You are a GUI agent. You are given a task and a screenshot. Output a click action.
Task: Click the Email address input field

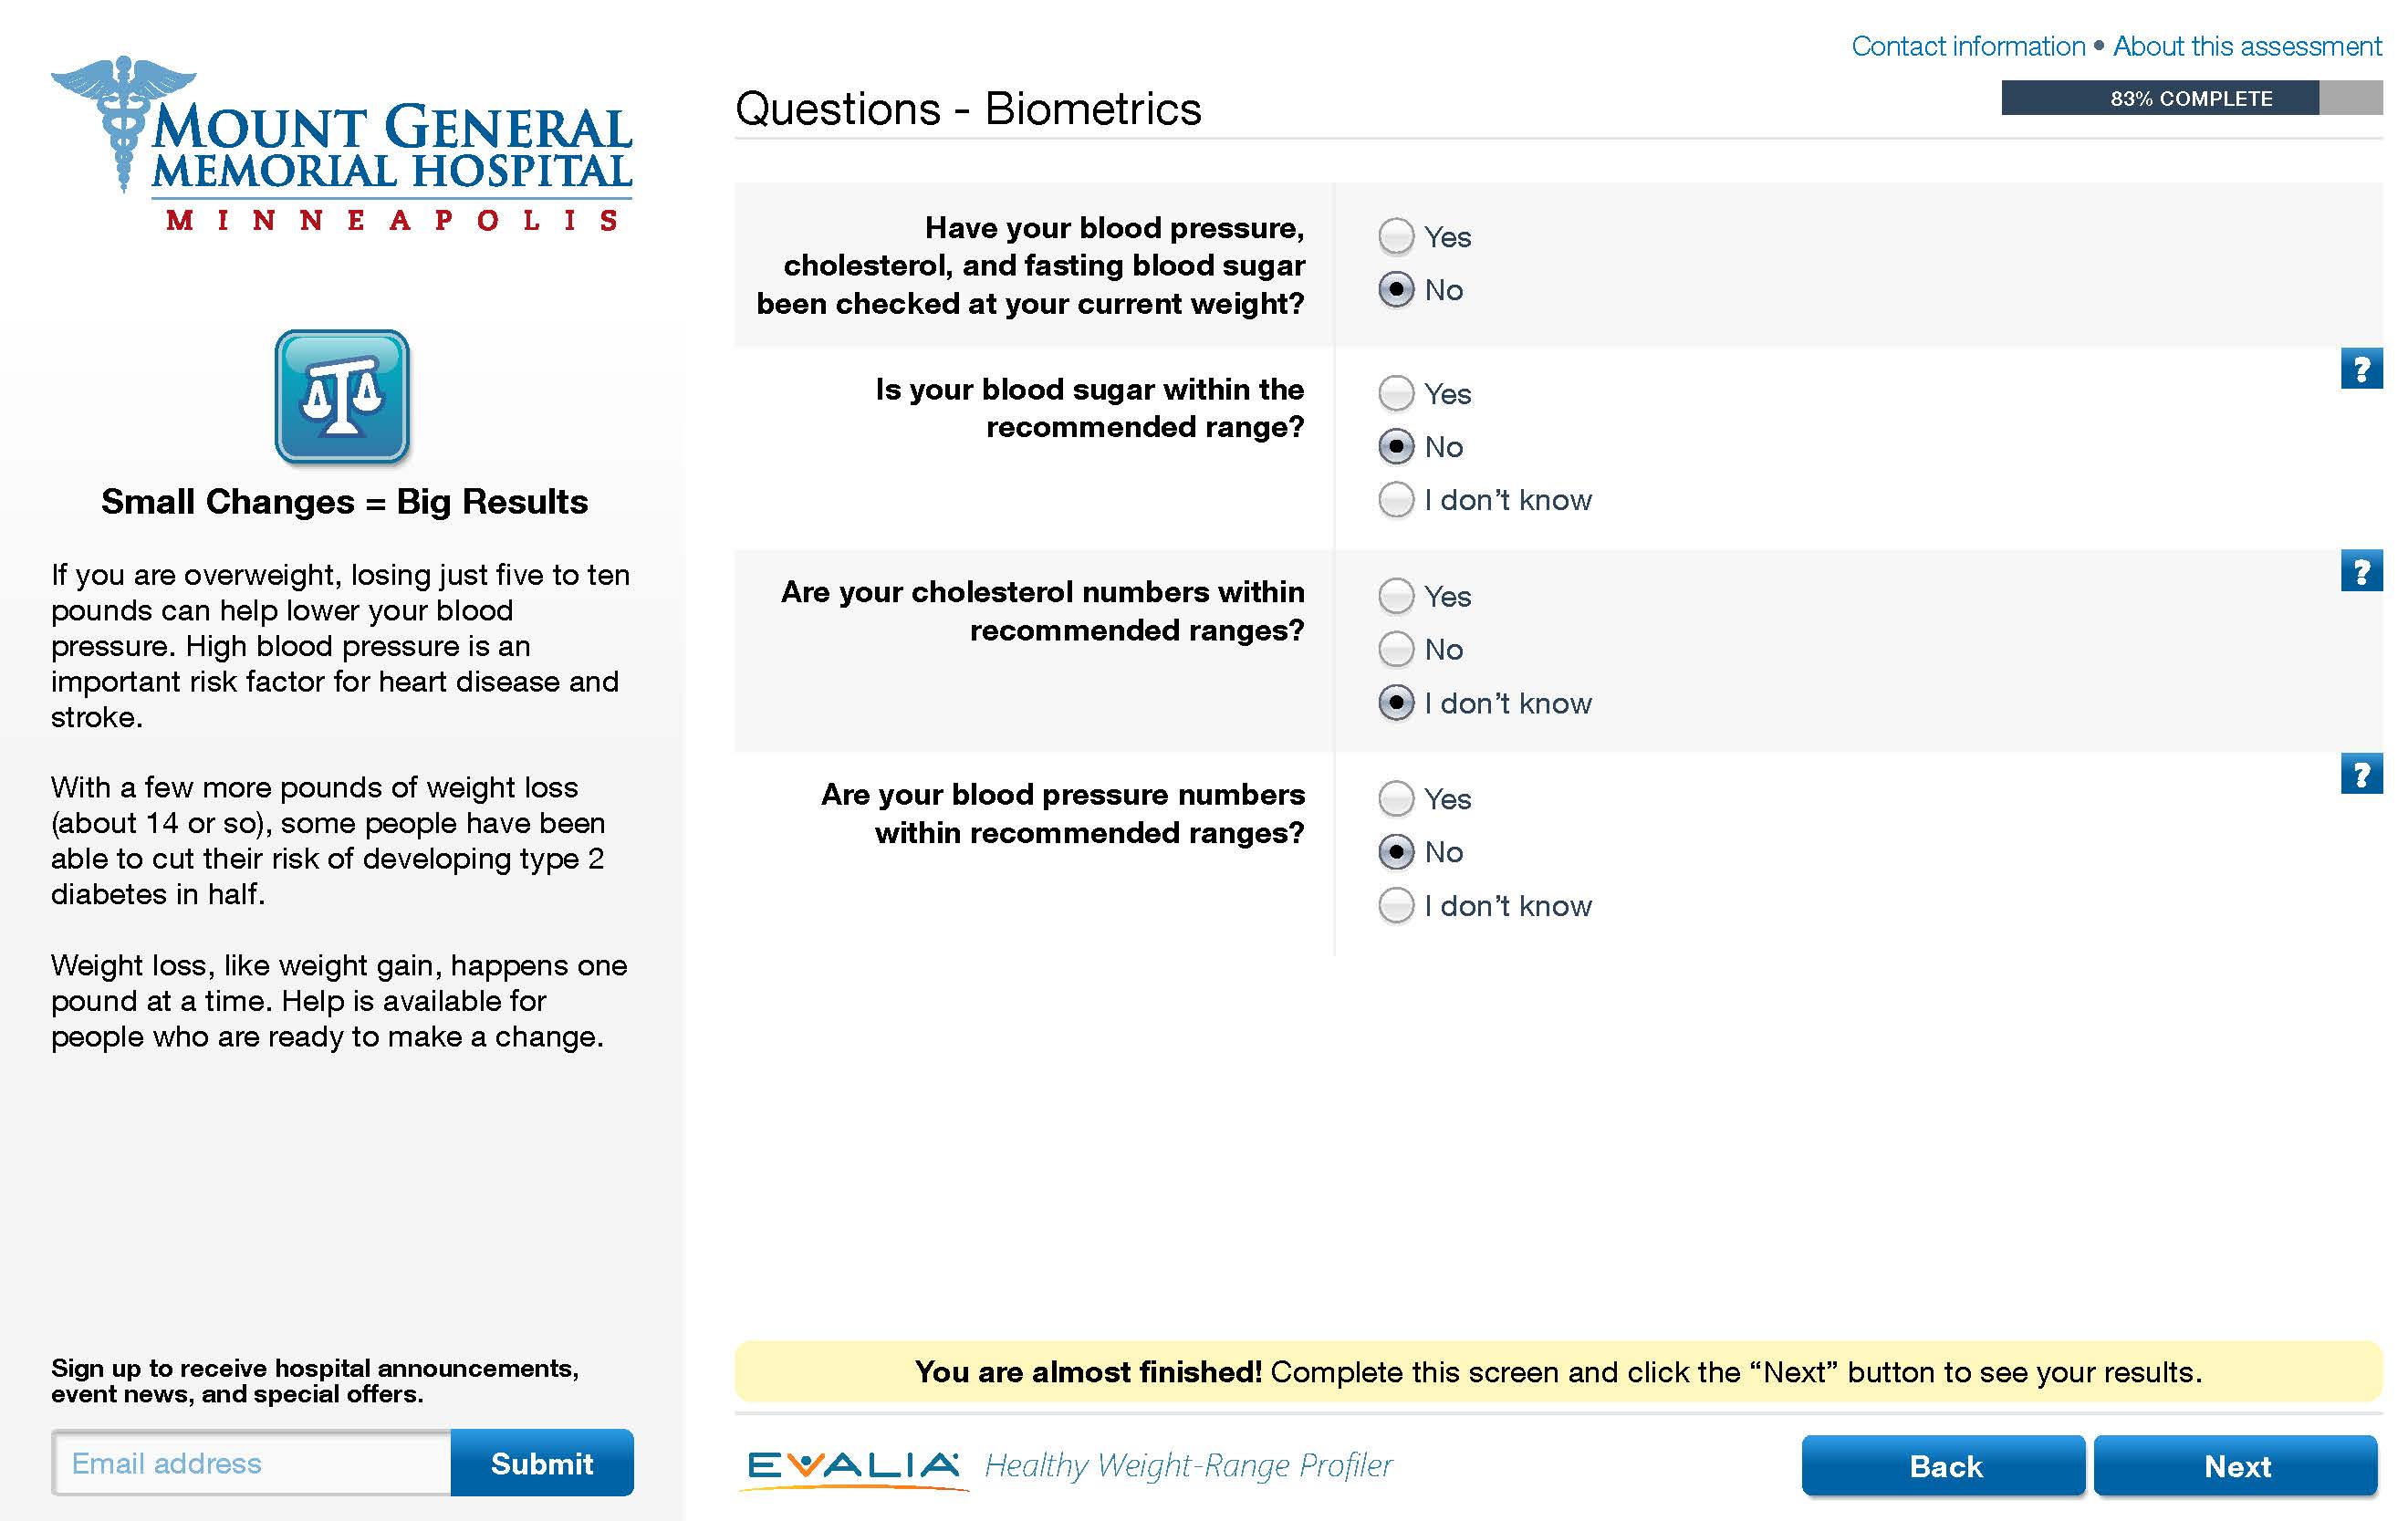coord(251,1463)
